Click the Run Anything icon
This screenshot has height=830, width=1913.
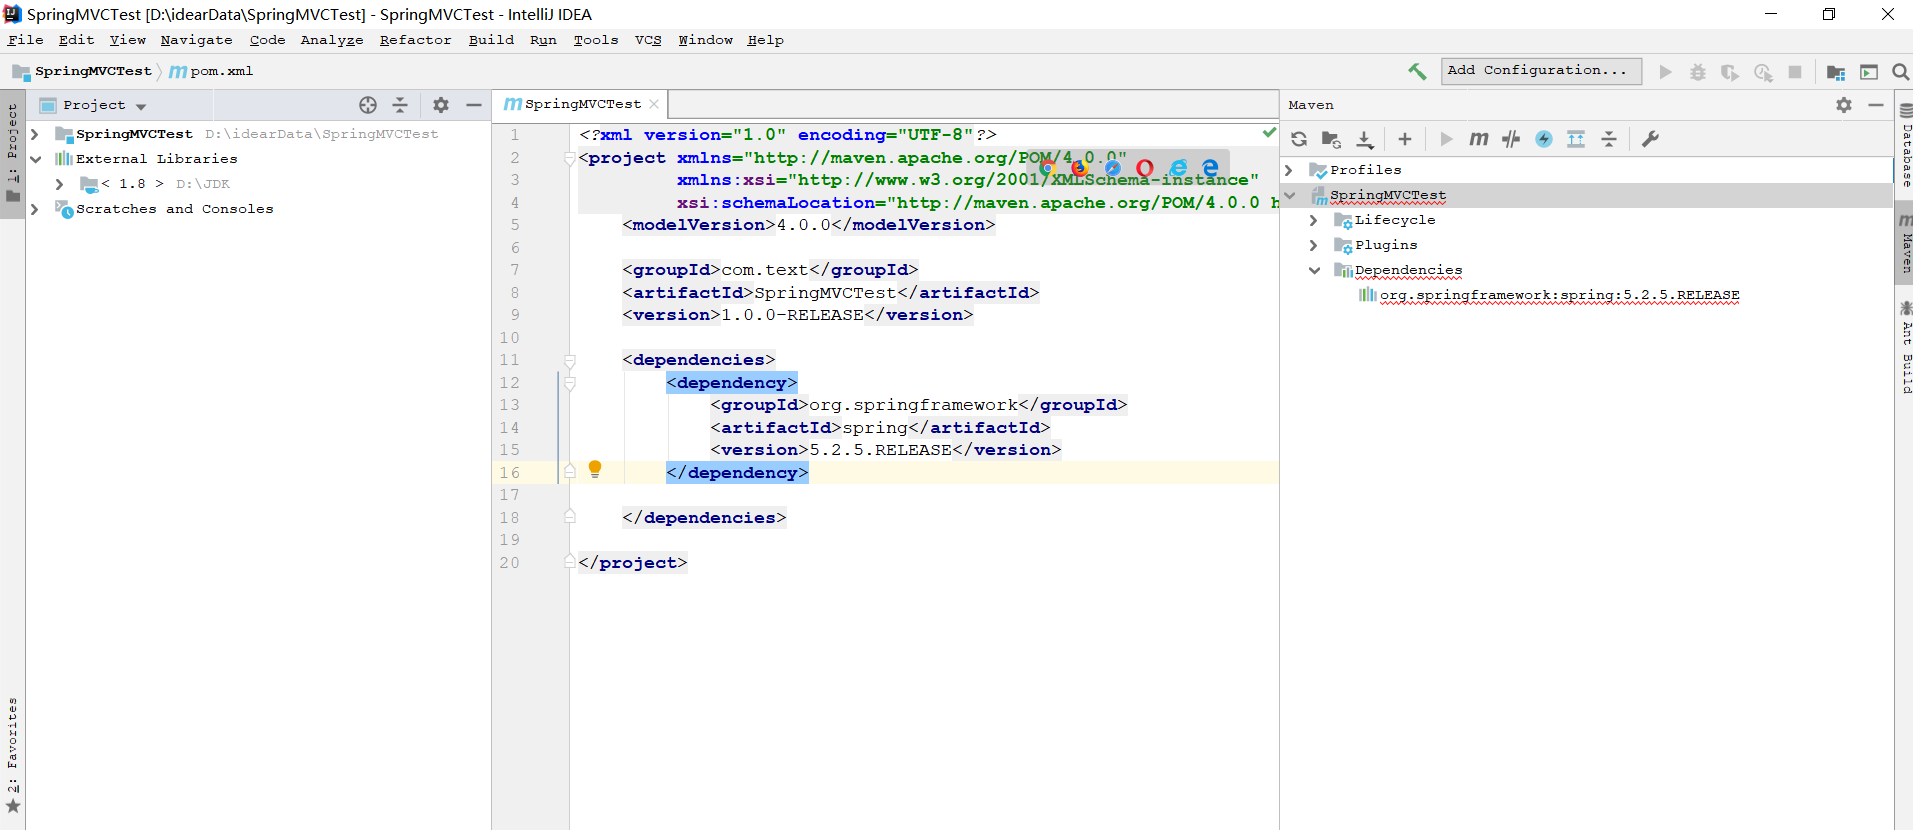[x=1869, y=72]
